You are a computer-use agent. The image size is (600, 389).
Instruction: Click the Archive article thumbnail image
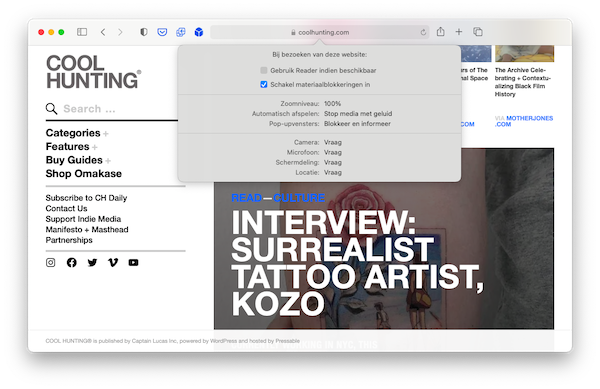(524, 54)
